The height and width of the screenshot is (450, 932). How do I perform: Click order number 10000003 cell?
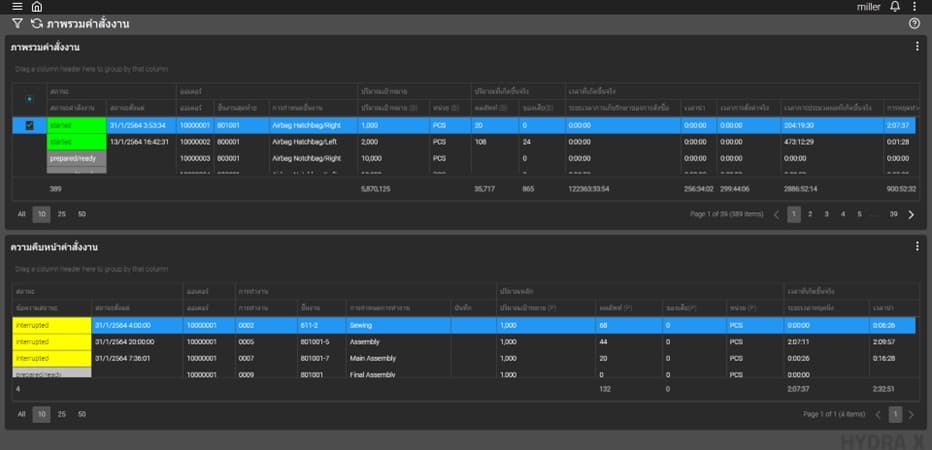pos(195,159)
